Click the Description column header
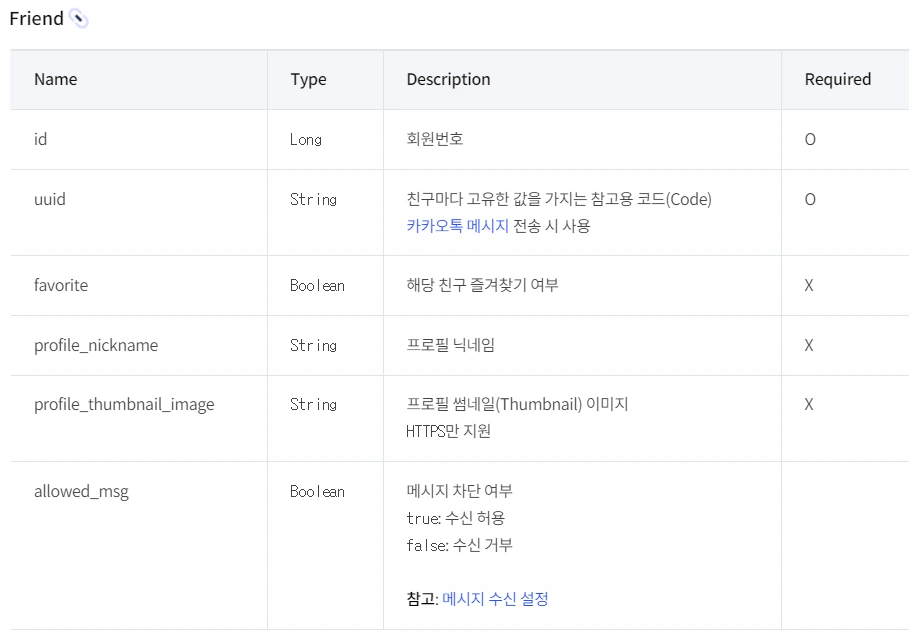This screenshot has height=635, width=917. coord(448,80)
